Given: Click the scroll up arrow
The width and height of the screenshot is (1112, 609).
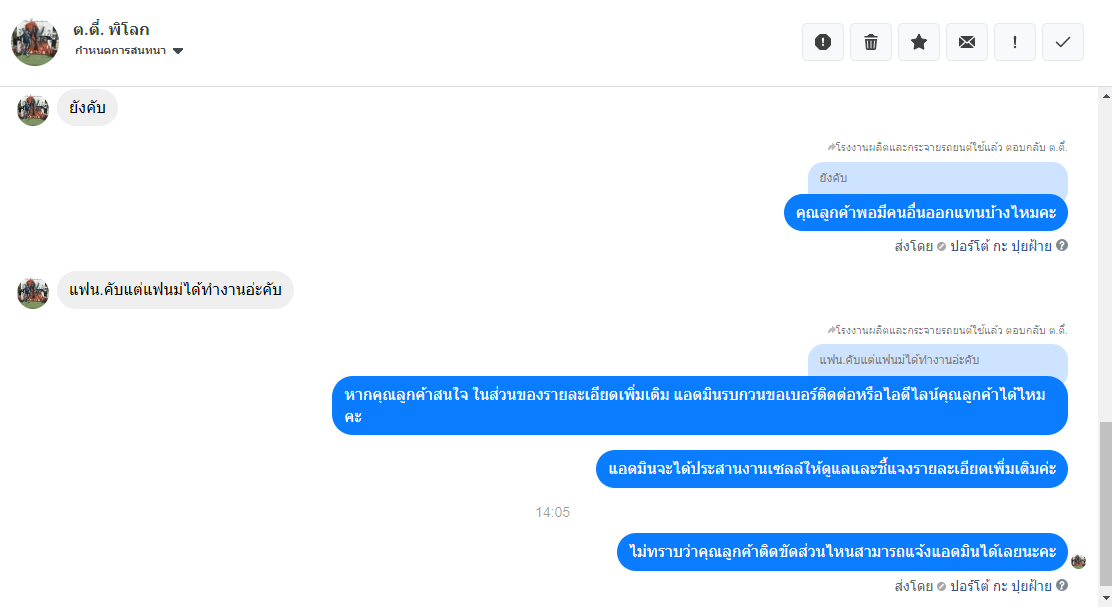Looking at the screenshot, I should [1106, 95].
